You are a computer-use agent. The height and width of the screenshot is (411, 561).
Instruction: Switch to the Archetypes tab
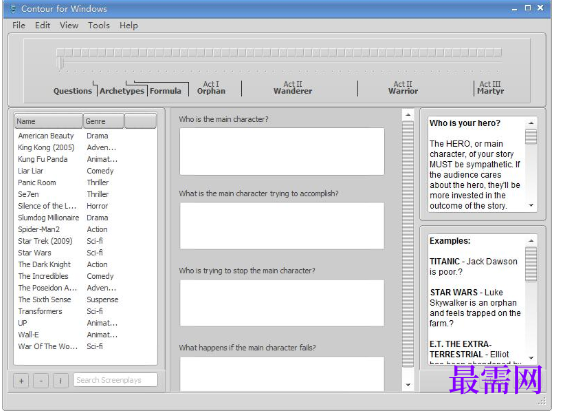click(122, 91)
